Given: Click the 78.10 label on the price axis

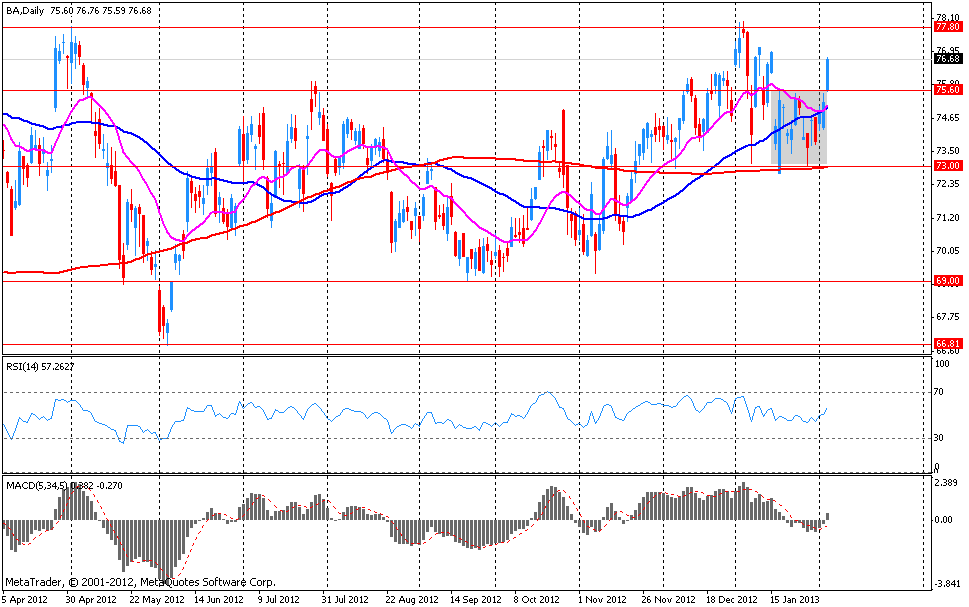Looking at the screenshot, I should coord(945,17).
